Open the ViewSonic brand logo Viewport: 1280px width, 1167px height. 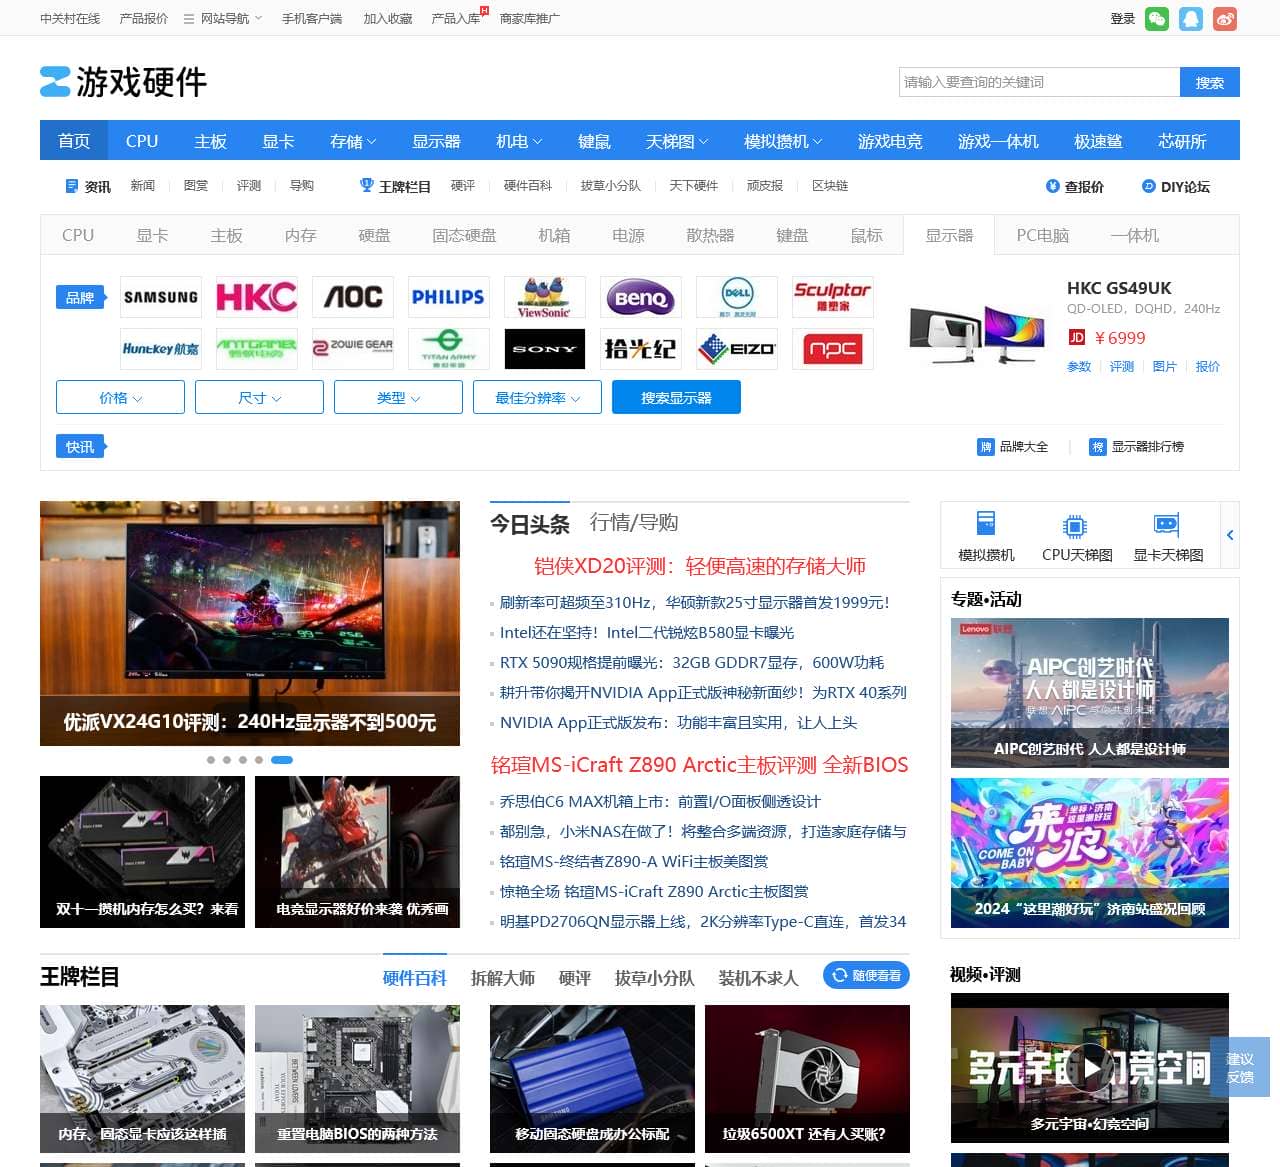[545, 297]
